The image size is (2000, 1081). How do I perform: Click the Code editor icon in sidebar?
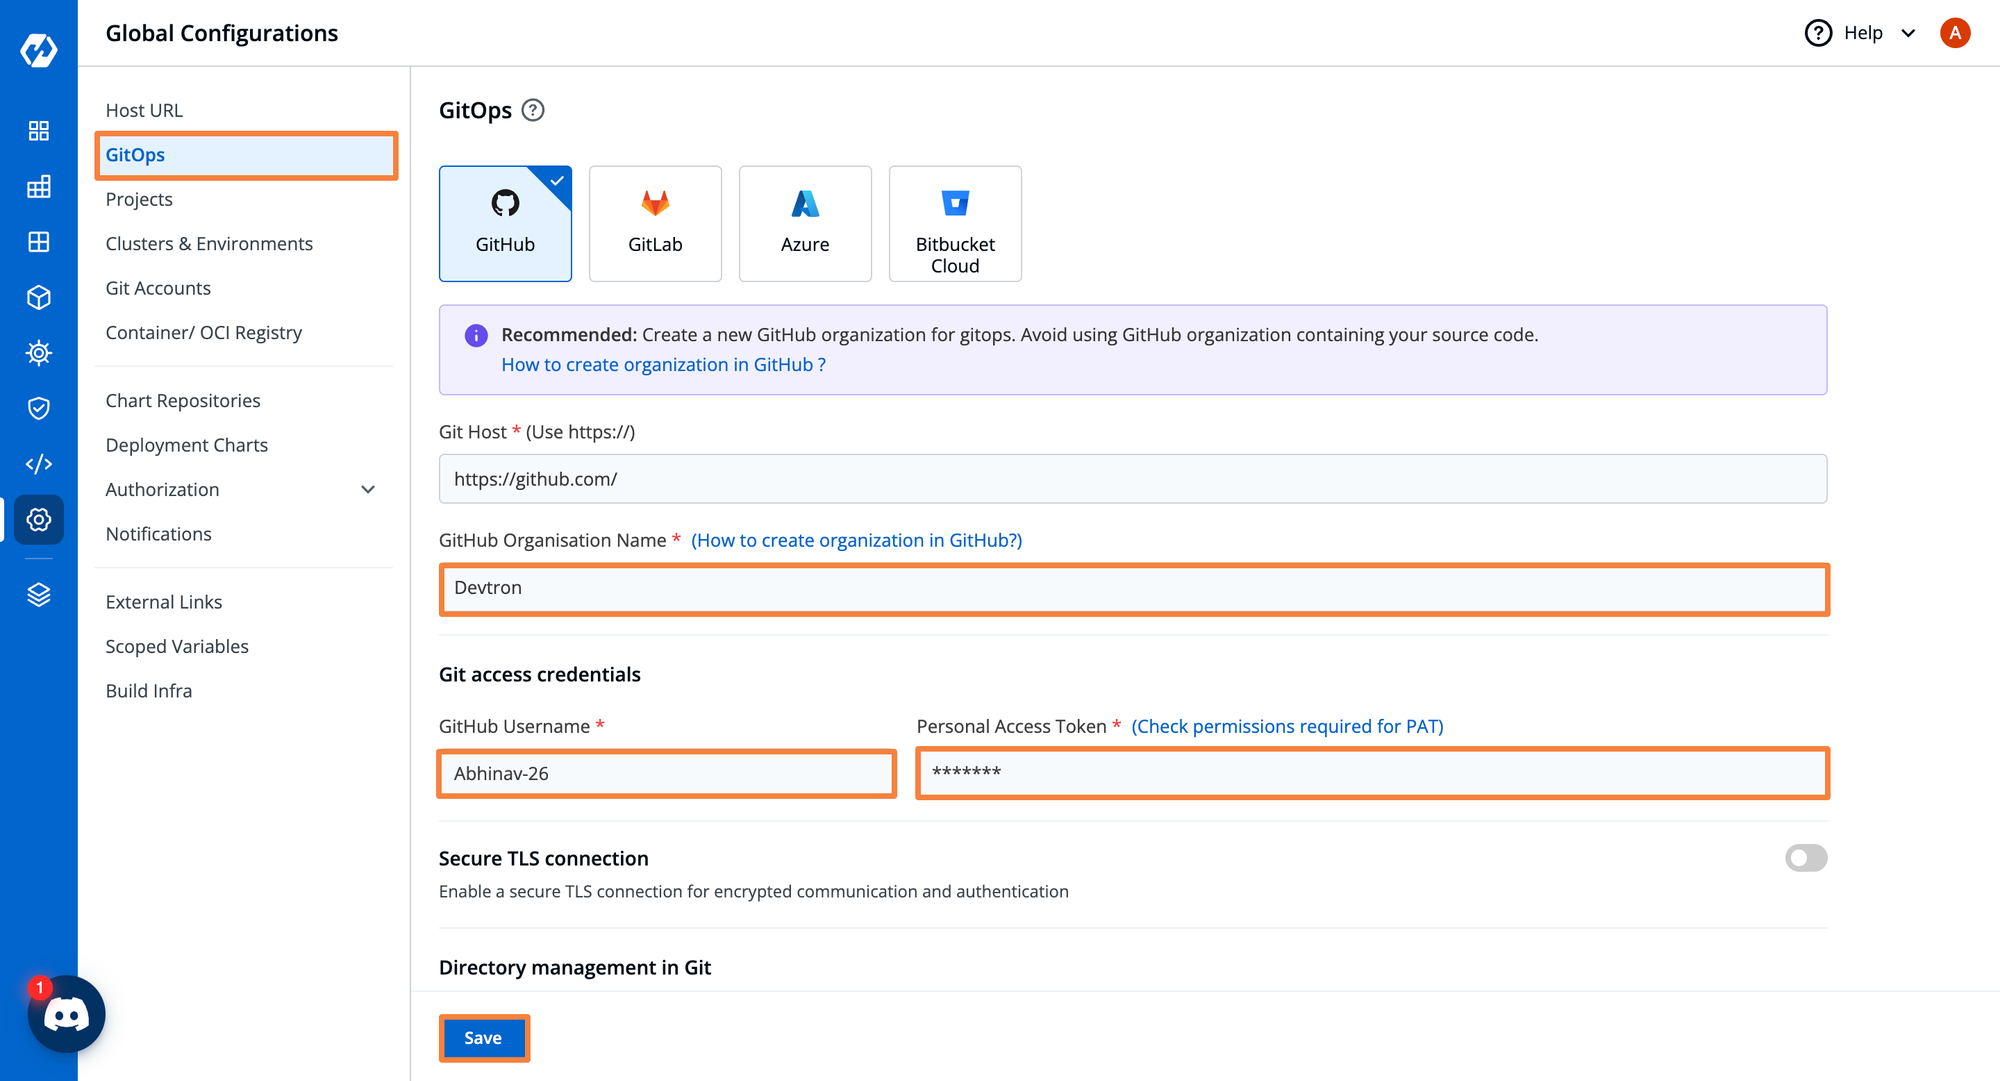click(x=39, y=463)
